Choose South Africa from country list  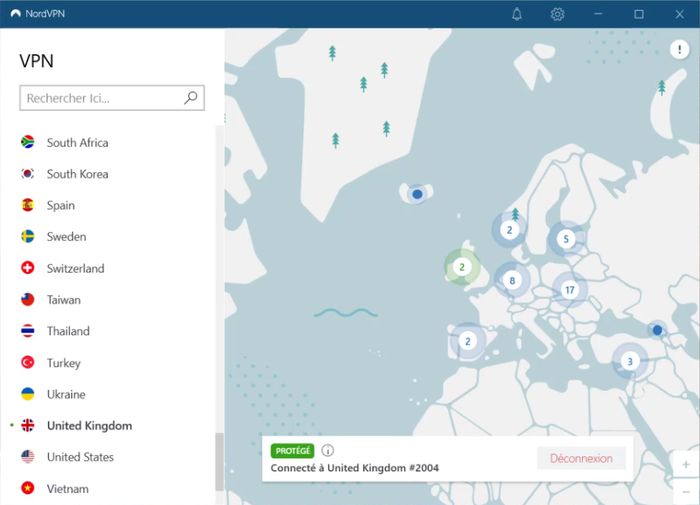click(78, 142)
